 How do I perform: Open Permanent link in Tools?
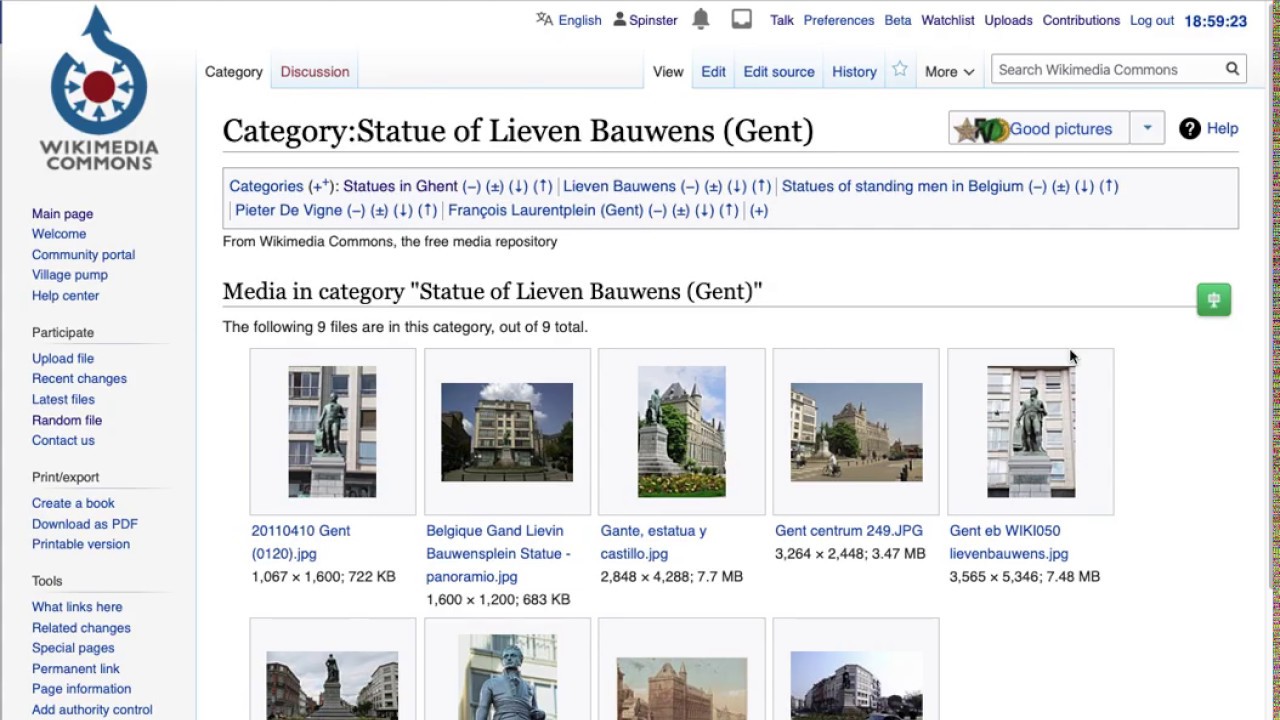(76, 669)
